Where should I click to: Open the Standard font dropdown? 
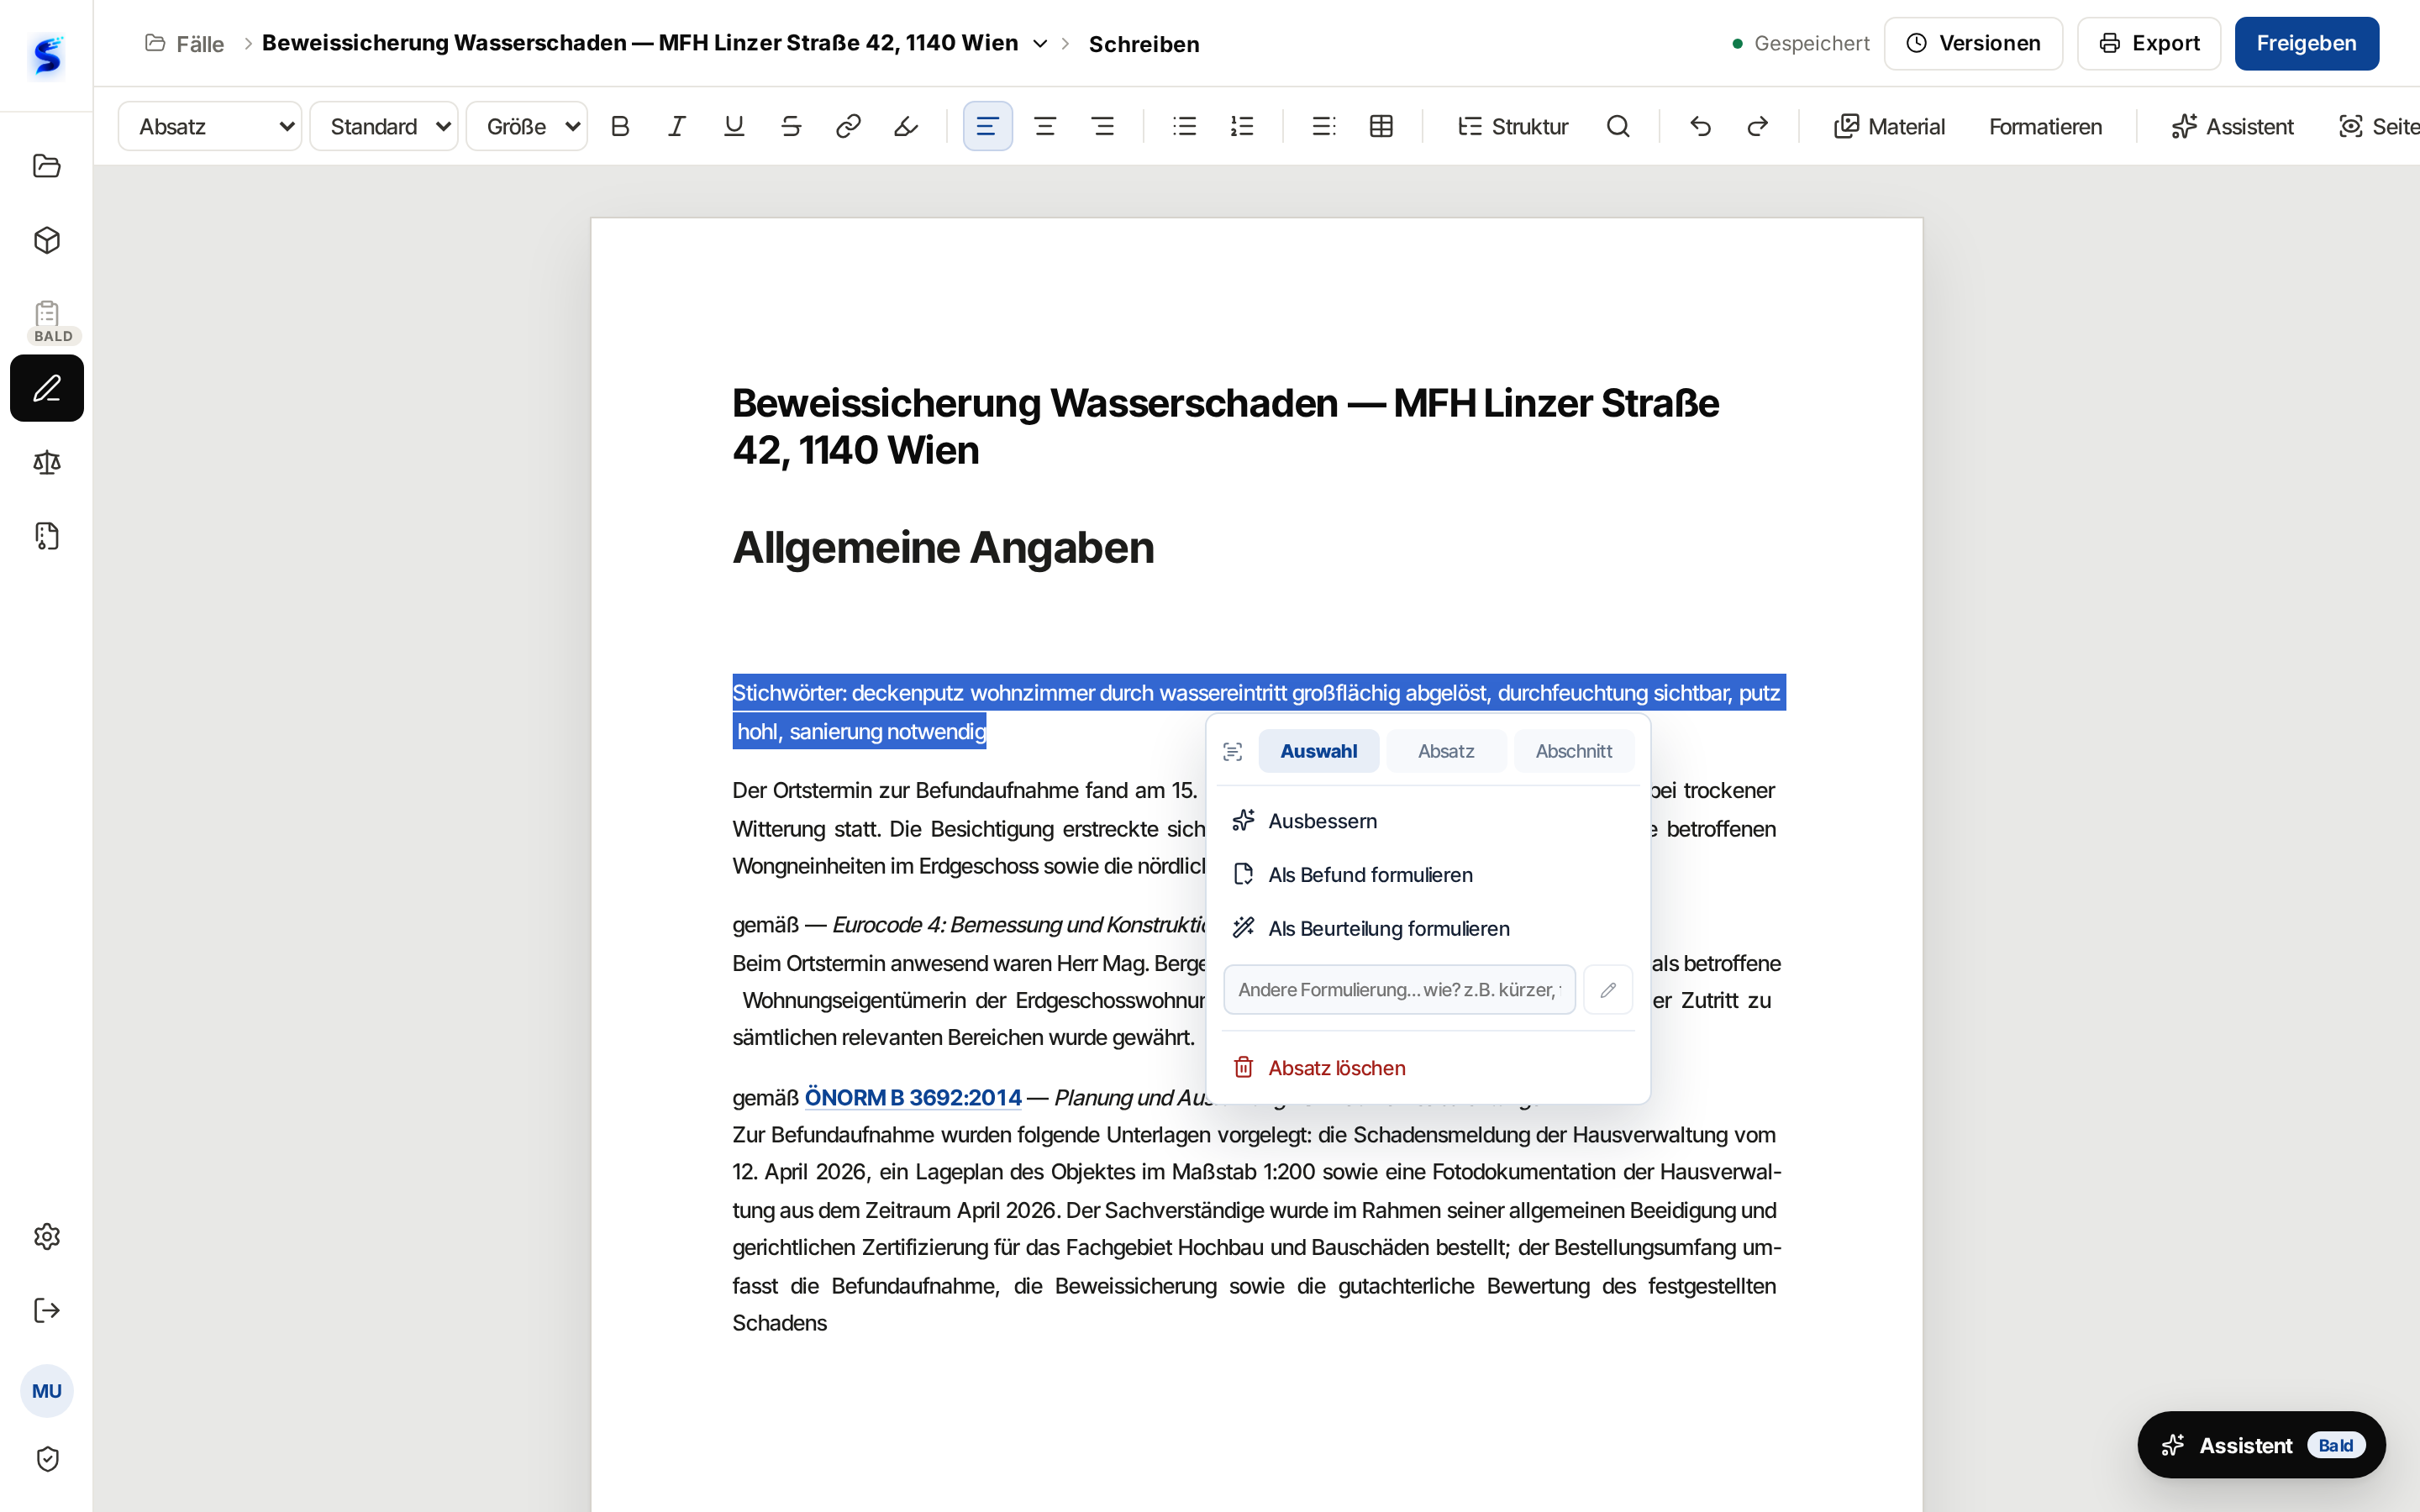(384, 126)
